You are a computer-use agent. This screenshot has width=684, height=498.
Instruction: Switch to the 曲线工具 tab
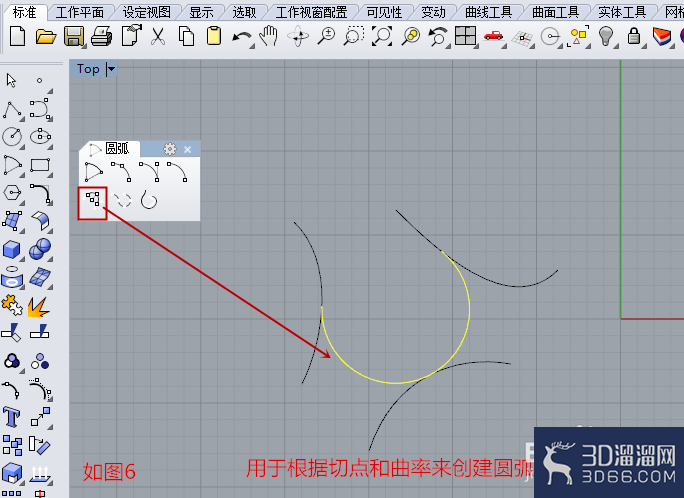pyautogui.click(x=489, y=12)
